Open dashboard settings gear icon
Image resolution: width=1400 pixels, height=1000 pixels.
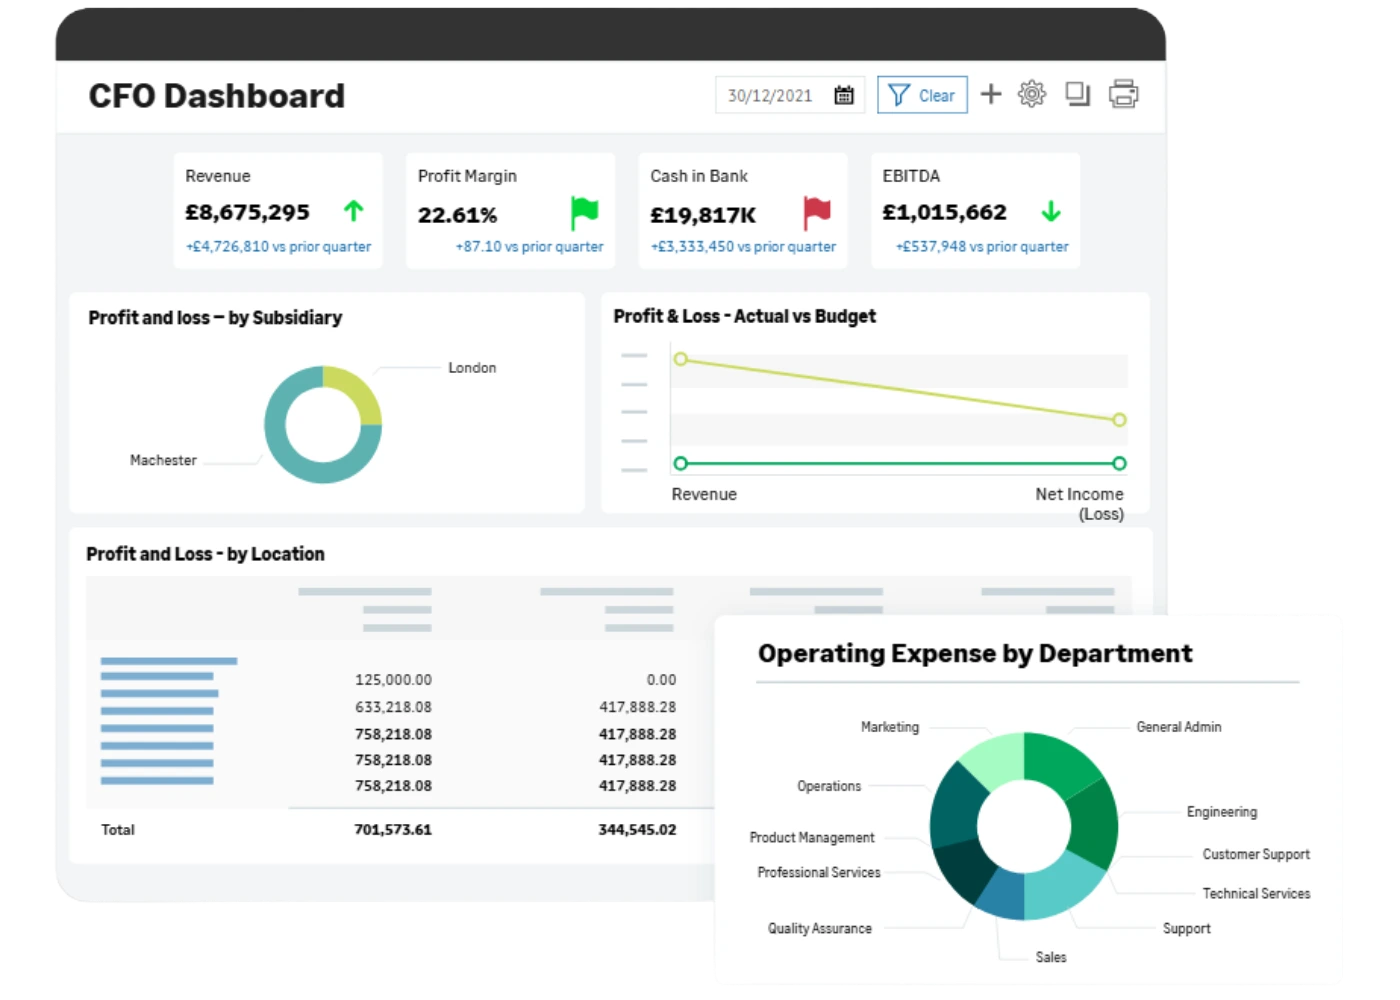click(x=1032, y=94)
